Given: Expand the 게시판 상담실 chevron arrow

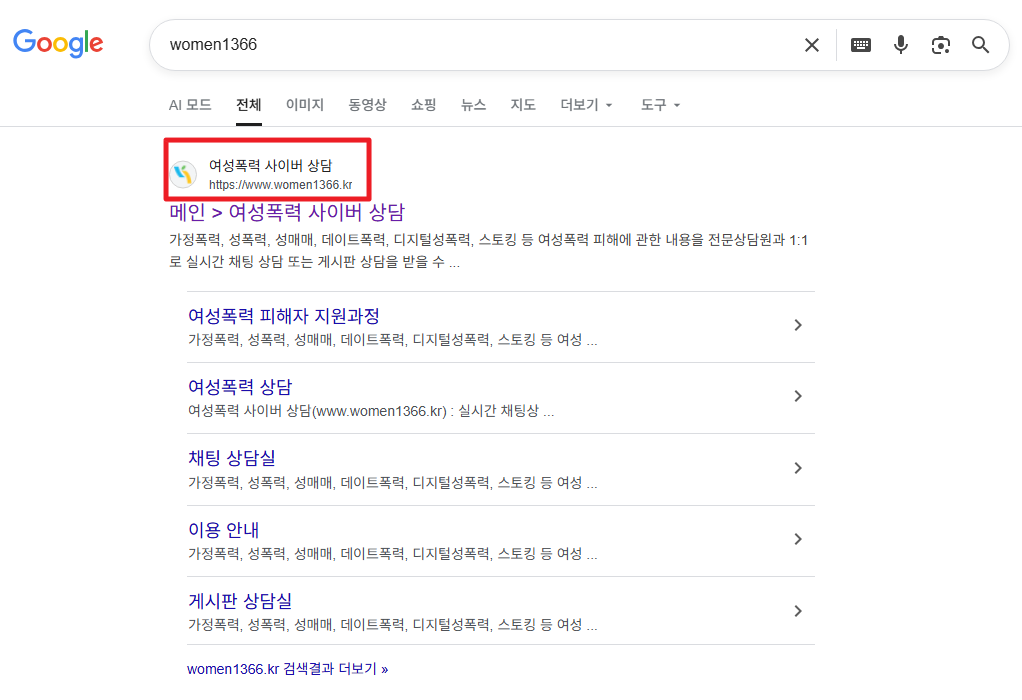Looking at the screenshot, I should (797, 610).
